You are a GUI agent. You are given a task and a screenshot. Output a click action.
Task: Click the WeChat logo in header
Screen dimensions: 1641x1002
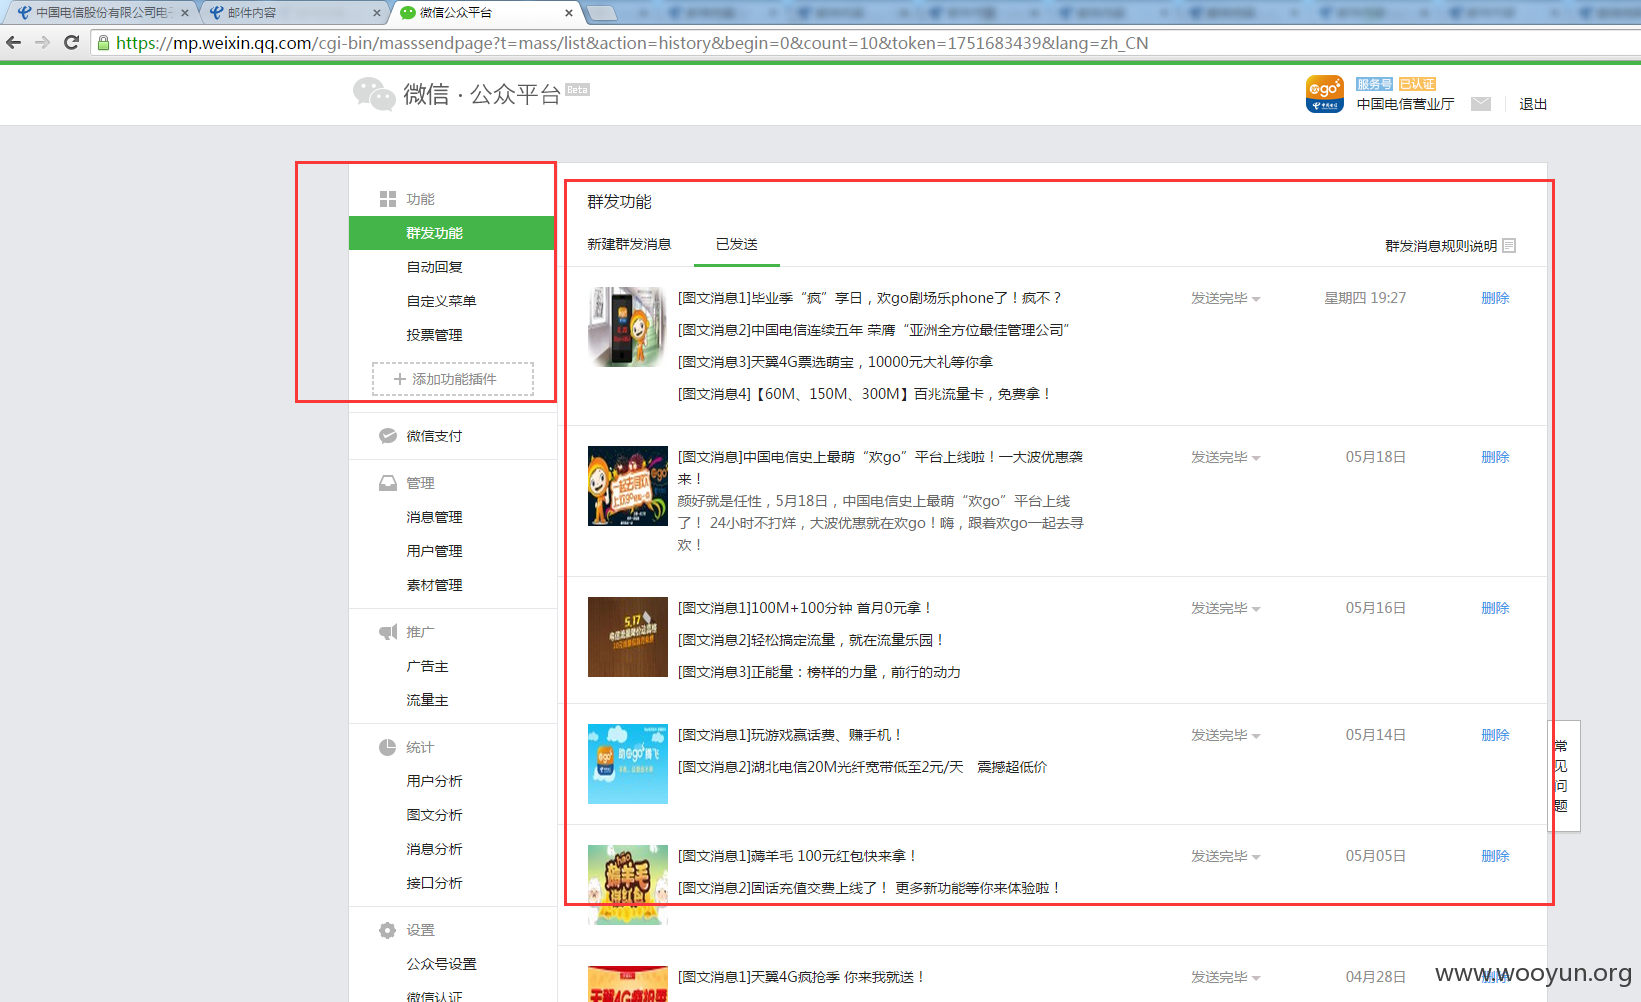[374, 94]
